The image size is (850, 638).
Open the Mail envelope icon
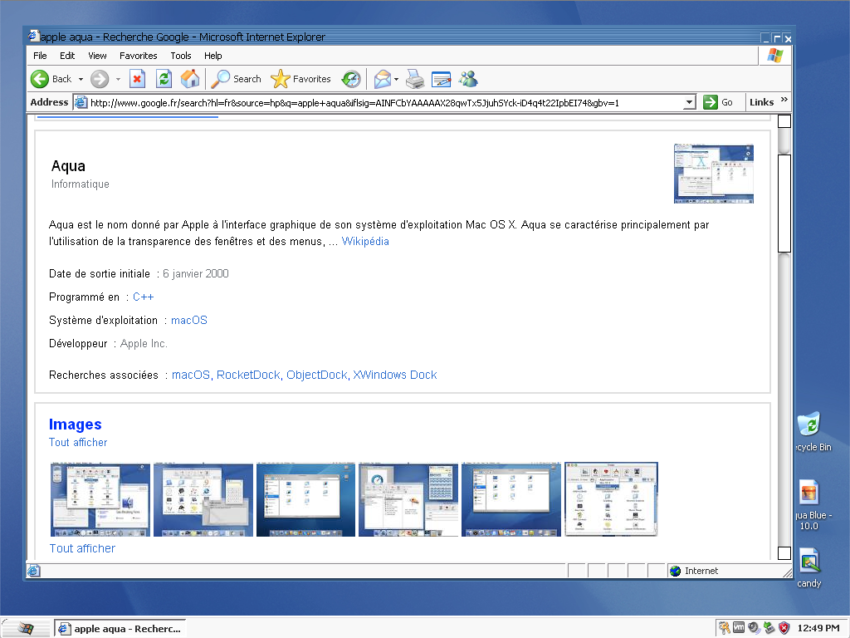coord(382,79)
